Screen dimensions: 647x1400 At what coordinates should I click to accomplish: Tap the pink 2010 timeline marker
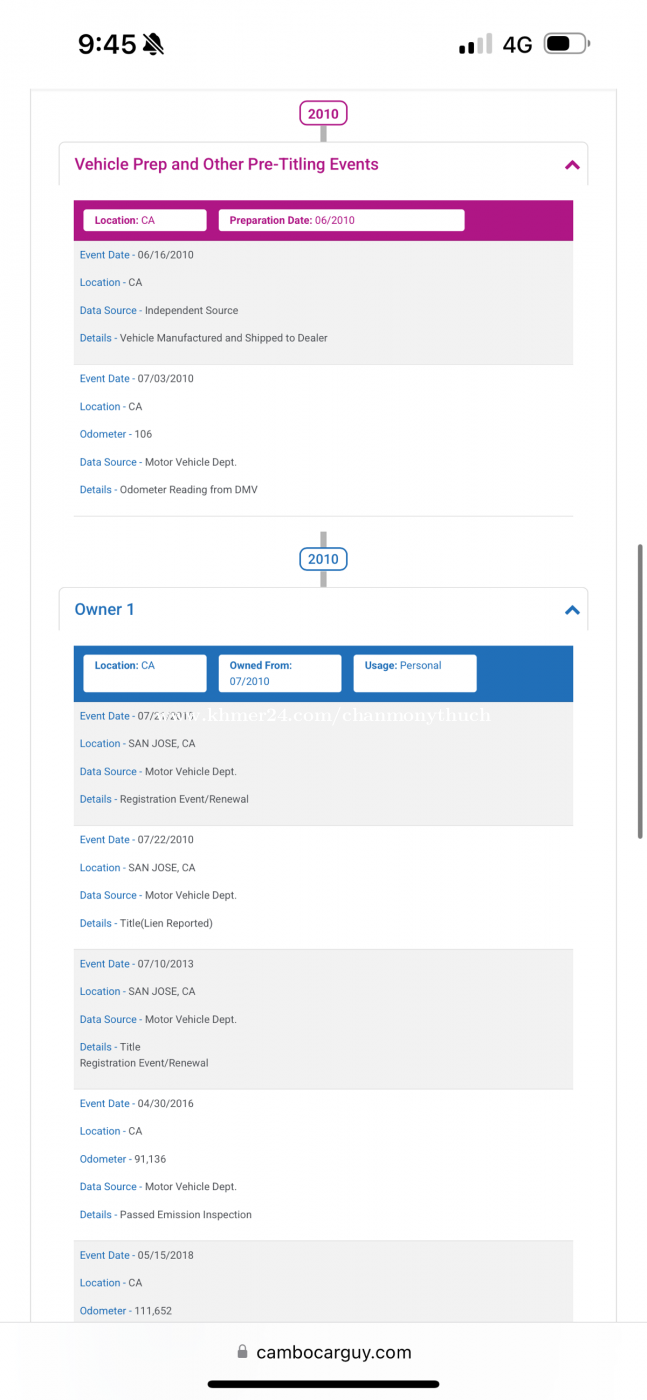323,114
